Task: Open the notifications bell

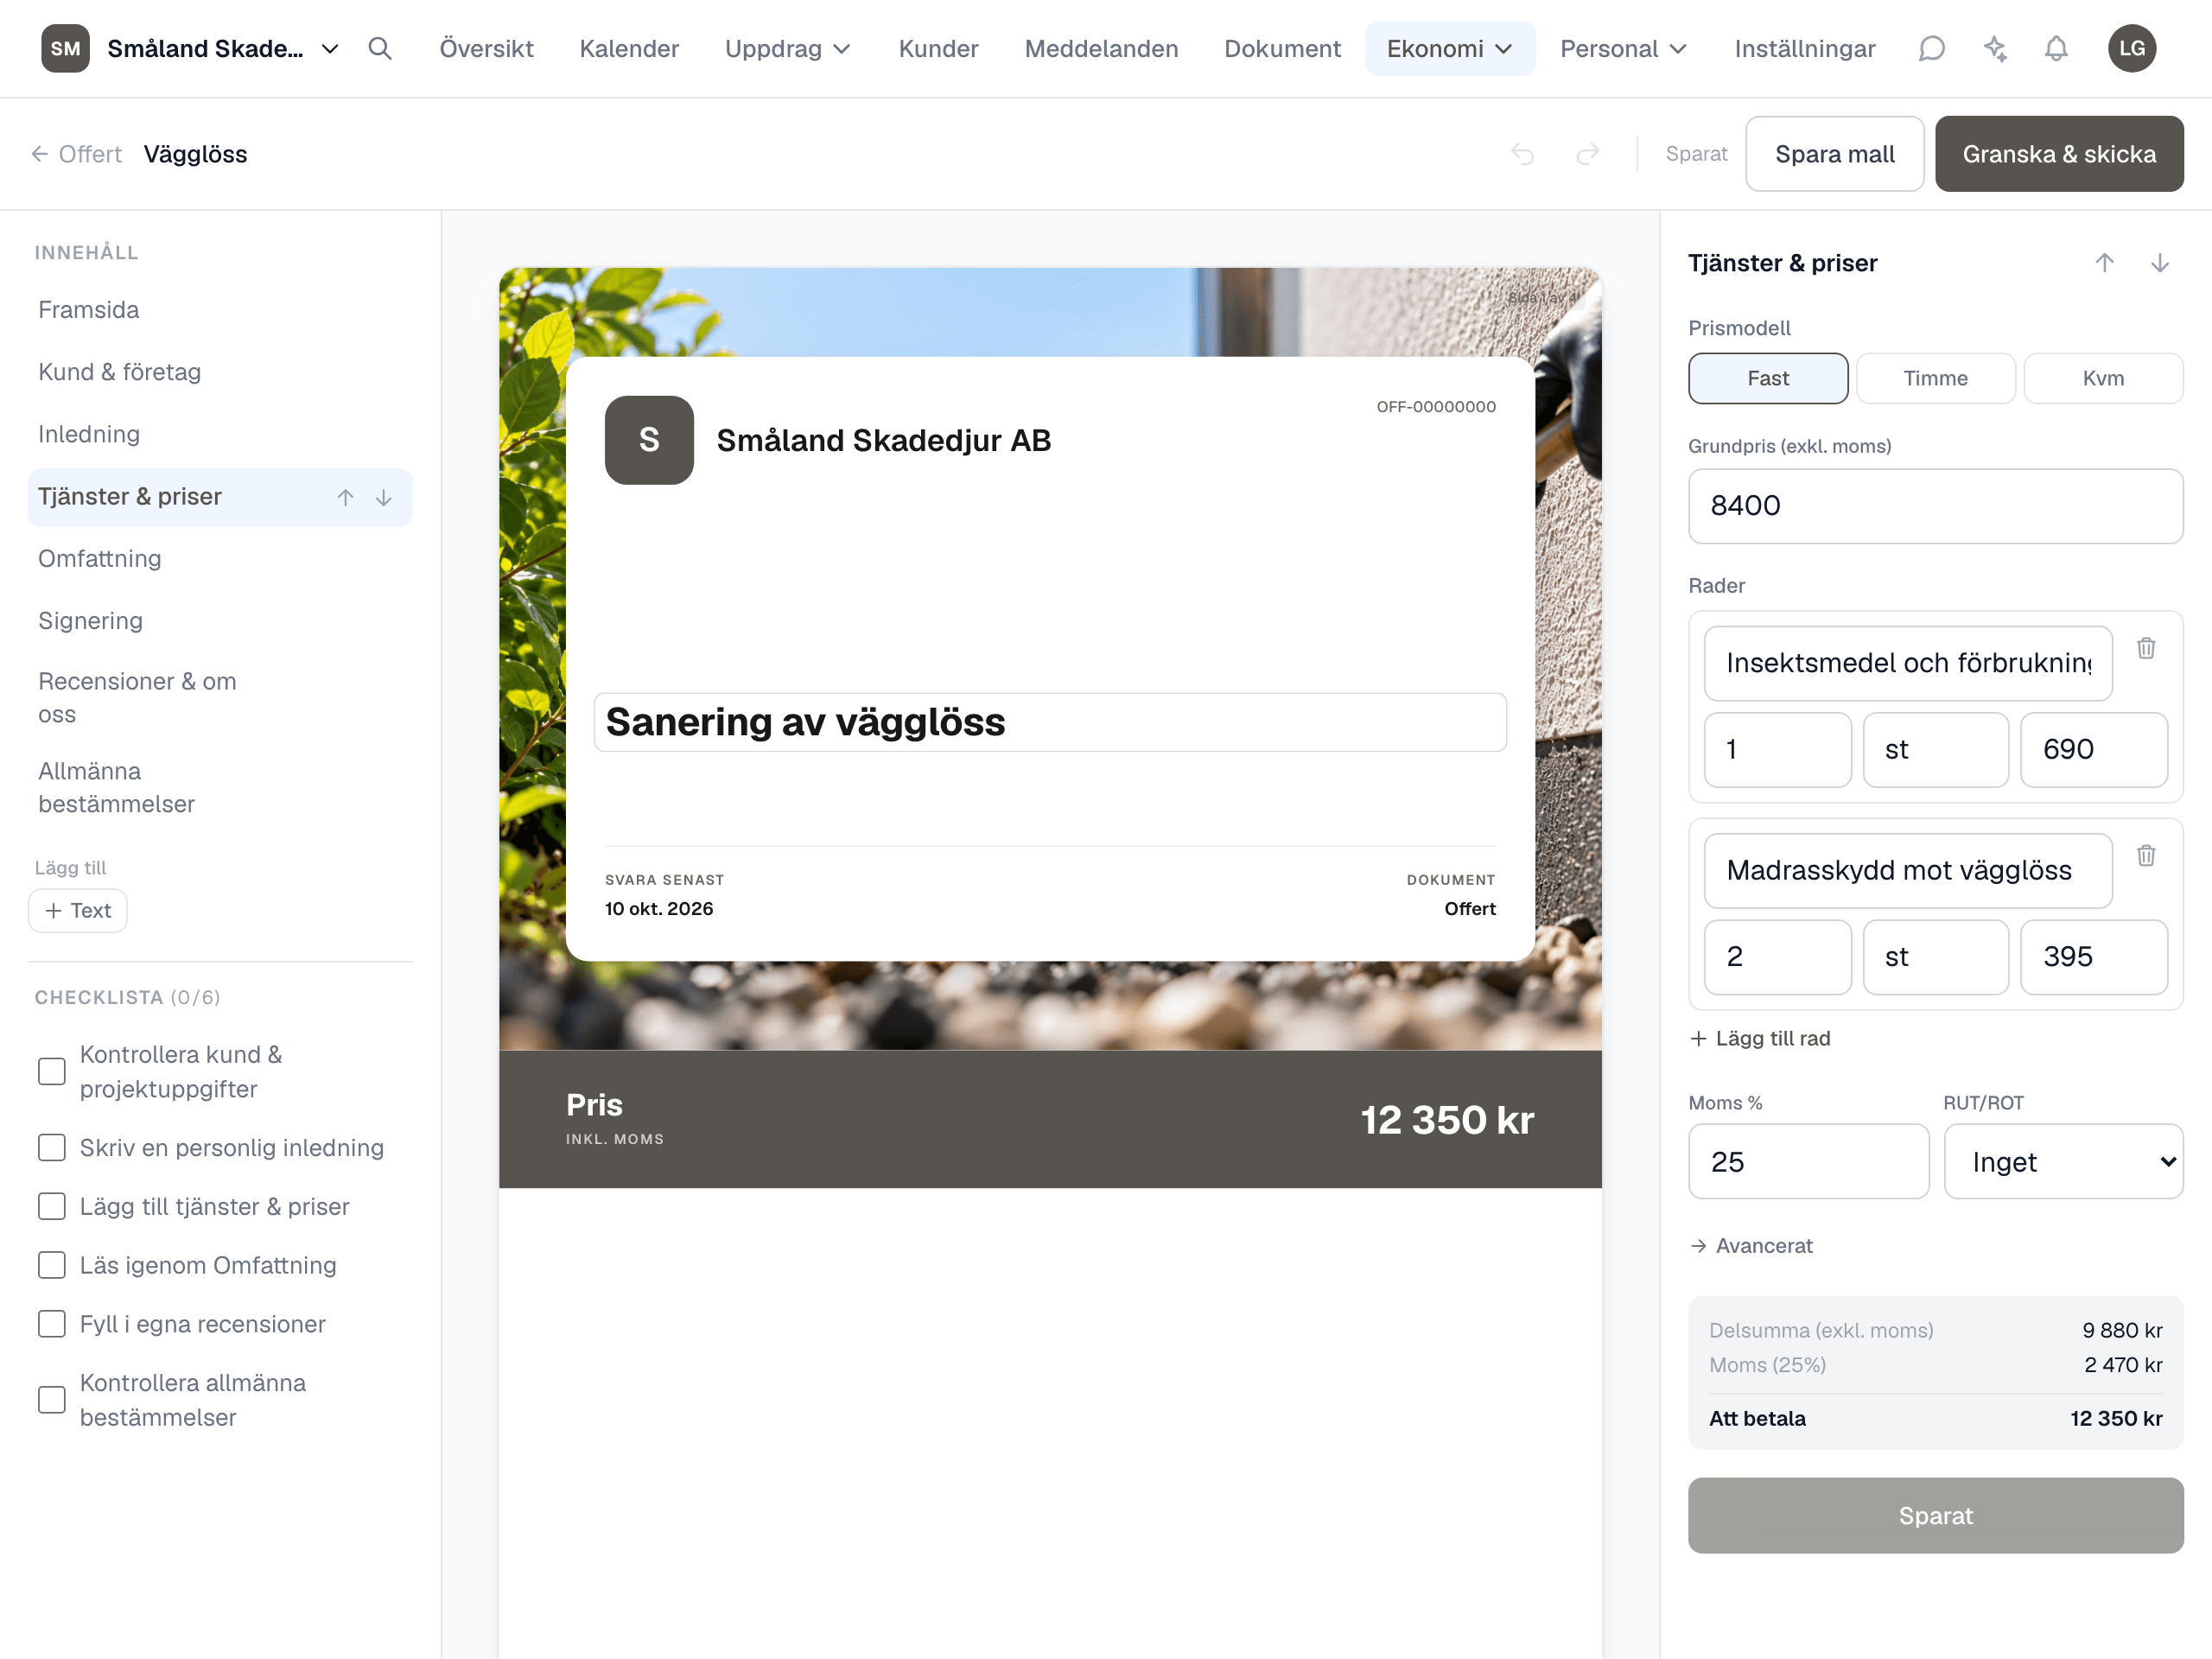Action: [x=2056, y=48]
